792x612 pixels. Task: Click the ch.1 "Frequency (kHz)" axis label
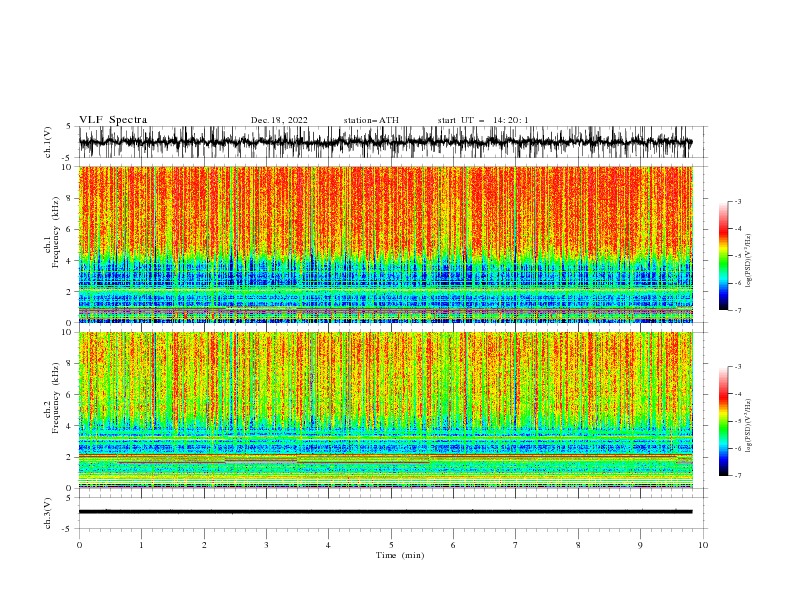tap(56, 232)
